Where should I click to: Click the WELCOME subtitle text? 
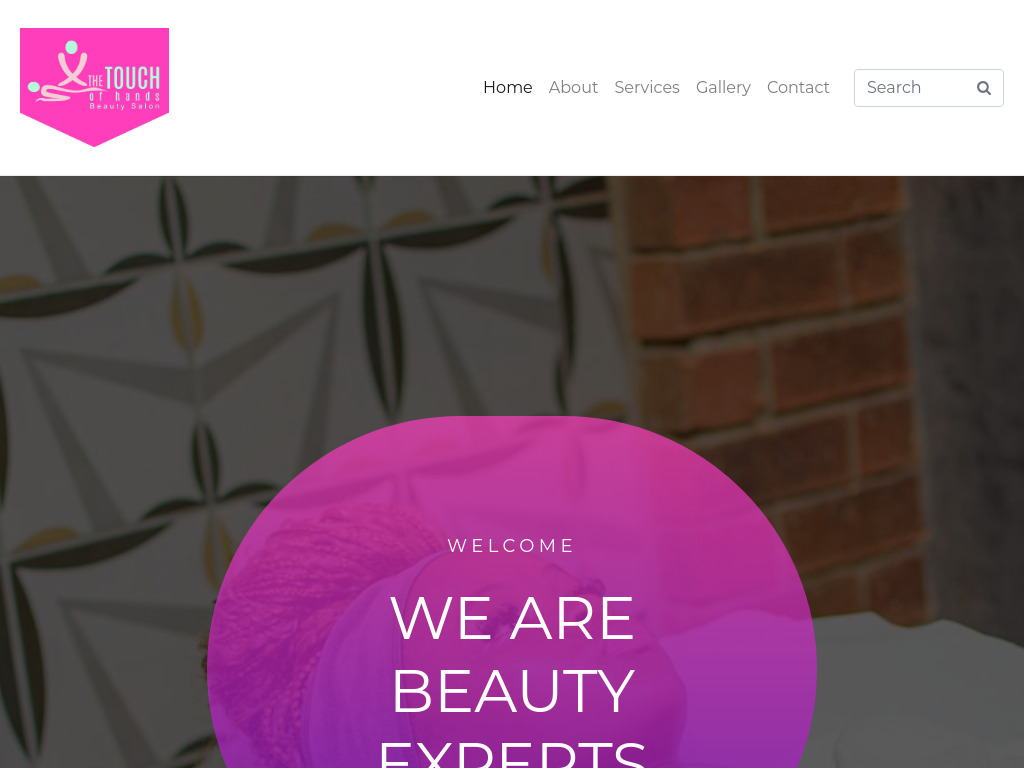point(511,545)
